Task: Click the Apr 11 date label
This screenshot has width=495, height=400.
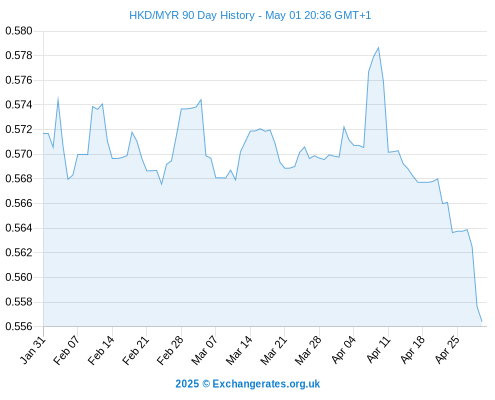Action: pyautogui.click(x=378, y=350)
